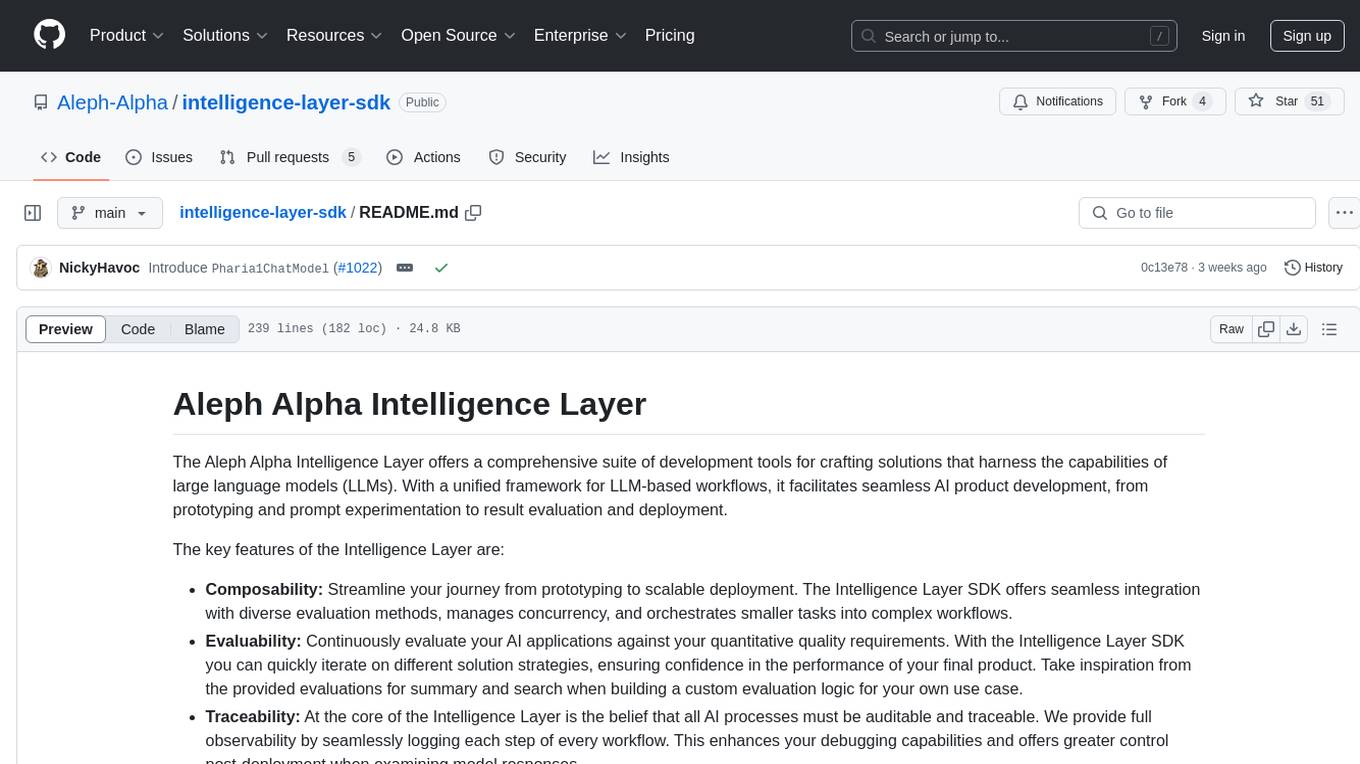Screen dimensions: 1360x764
Task: Open the Actions tab
Action: pos(423,157)
